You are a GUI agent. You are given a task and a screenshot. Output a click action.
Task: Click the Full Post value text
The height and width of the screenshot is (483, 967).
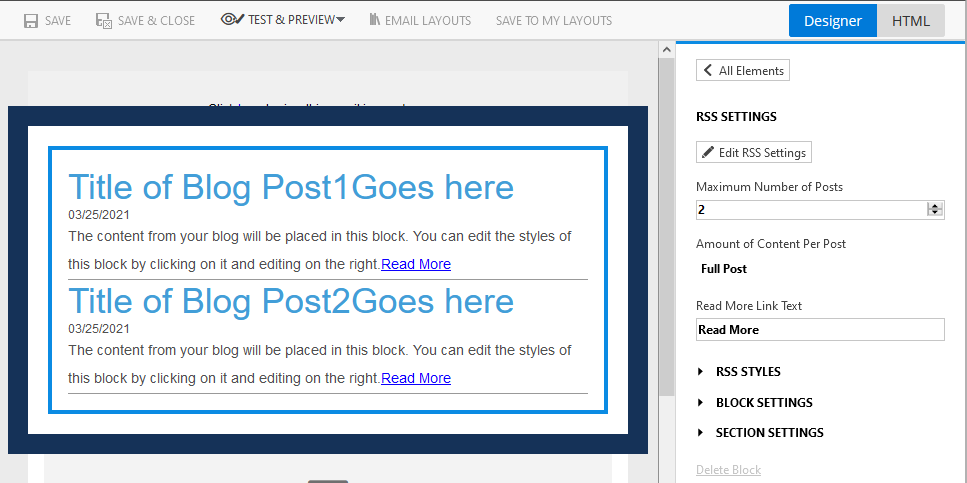click(x=724, y=269)
